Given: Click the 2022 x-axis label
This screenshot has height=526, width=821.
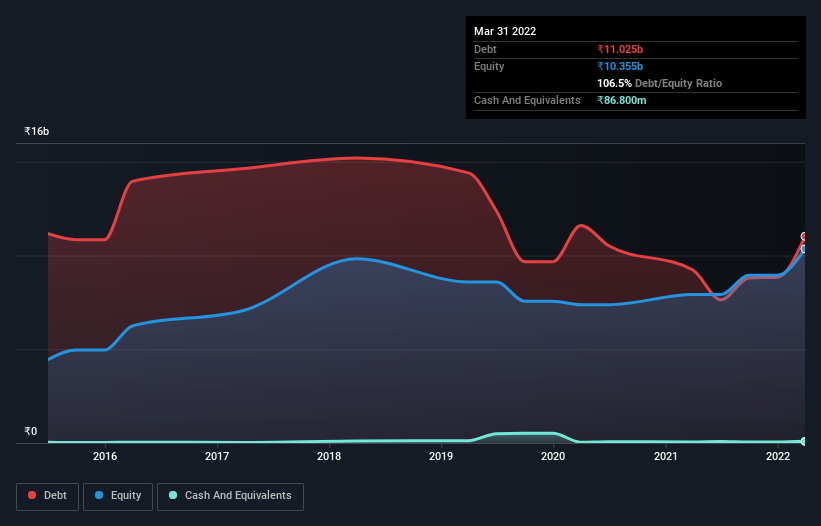Looking at the screenshot, I should click(778, 456).
